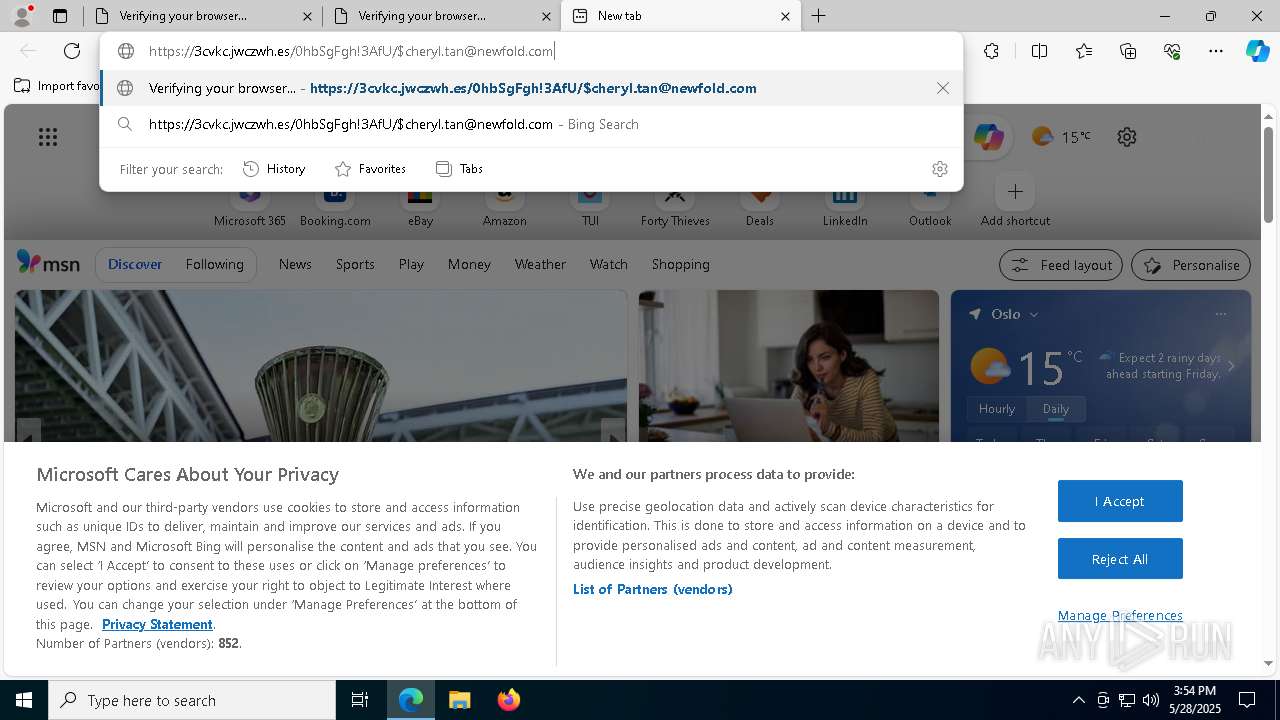Screen dimensions: 1280x720
Task: Open LinkedIn shortcut tile
Action: 845,208
